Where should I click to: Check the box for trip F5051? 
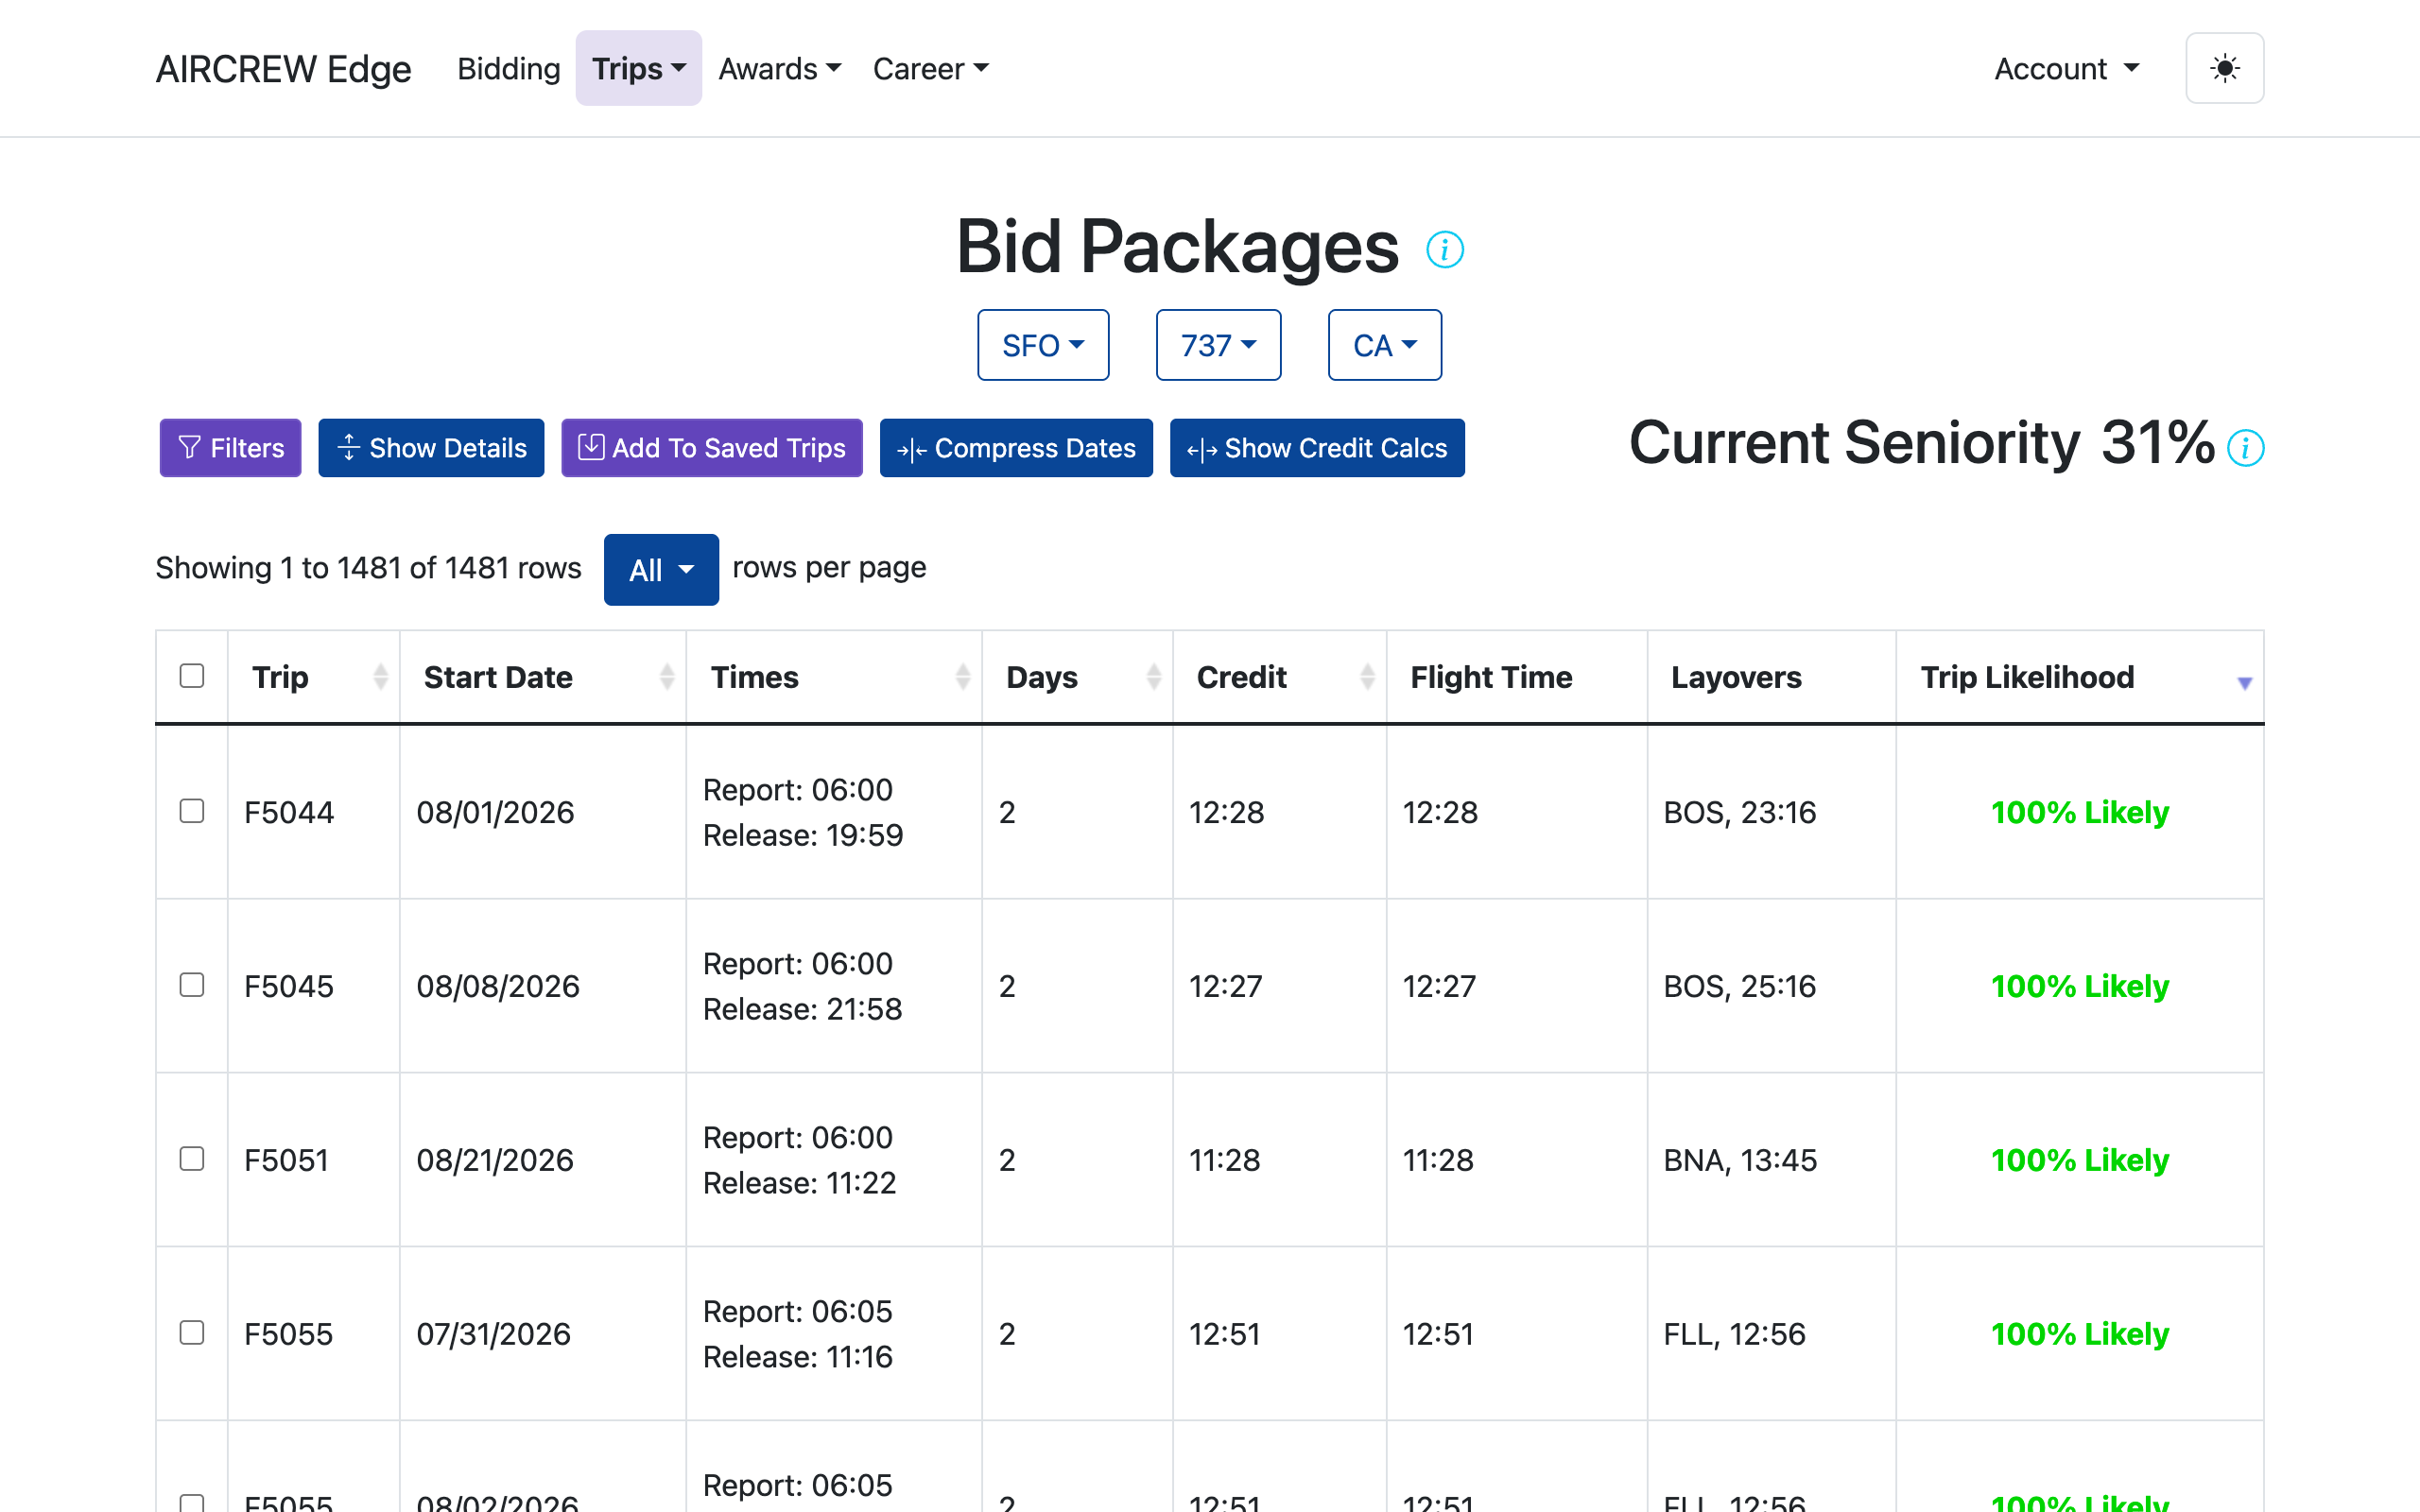click(x=192, y=1159)
